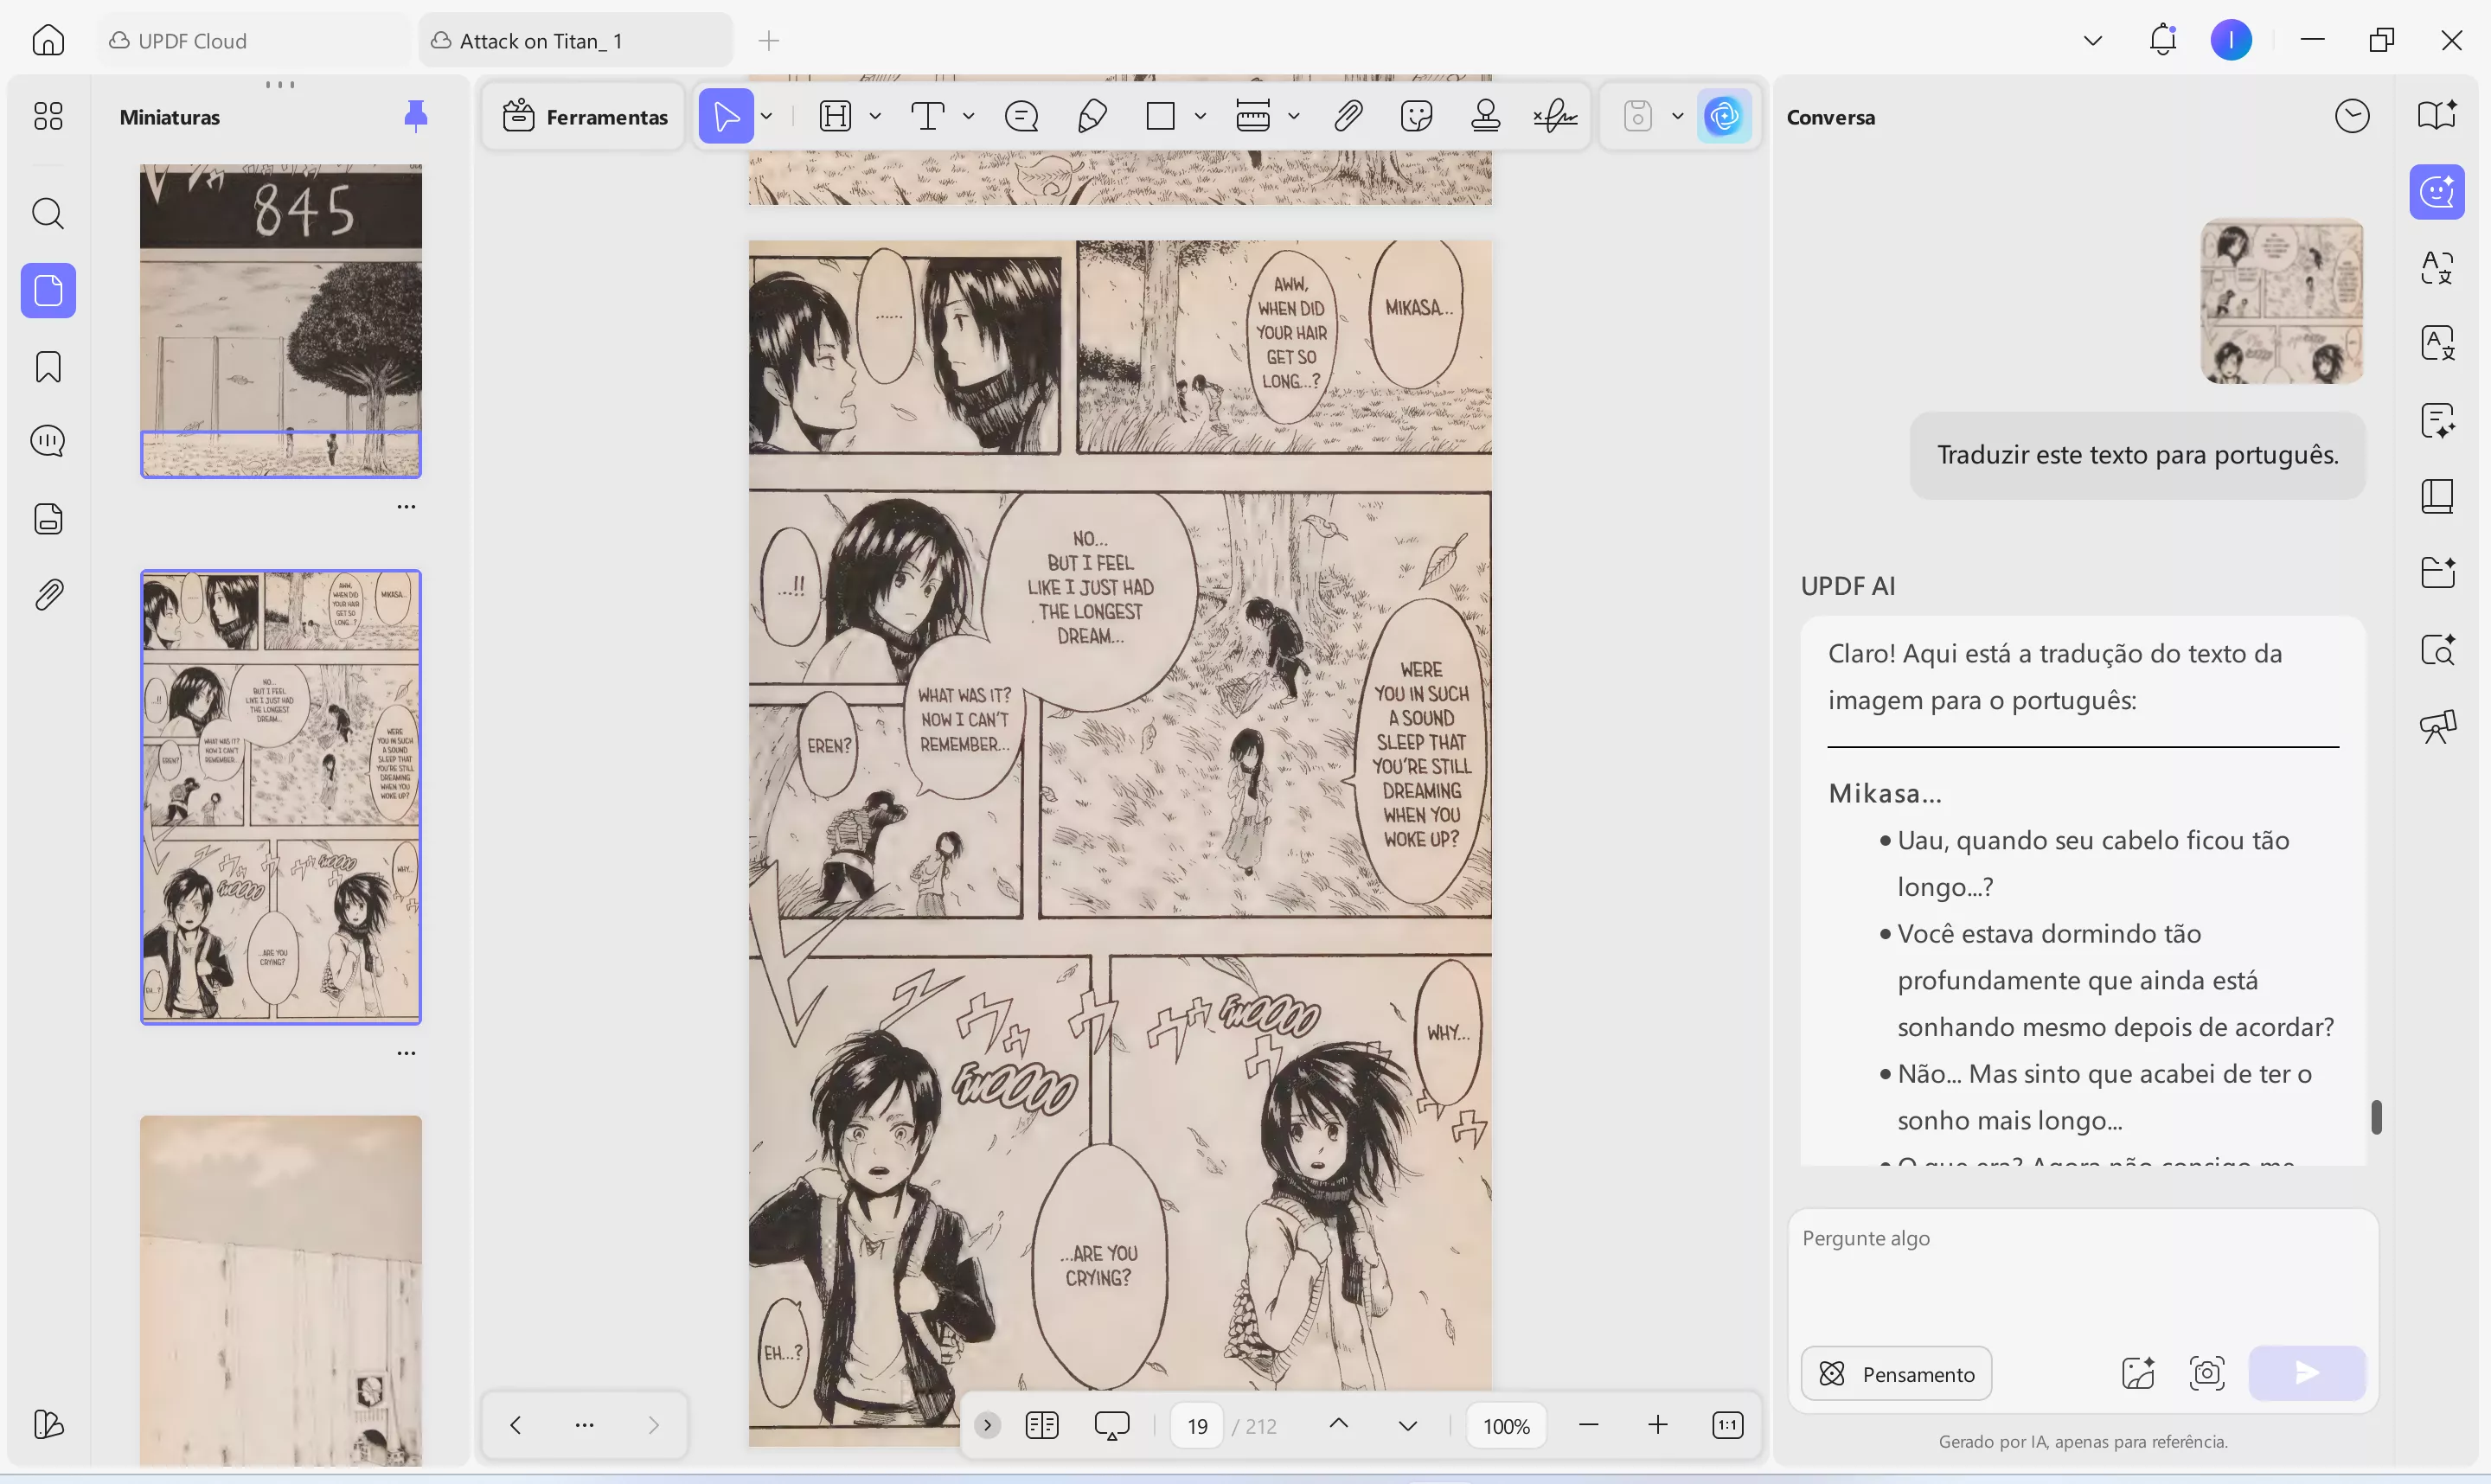Zoom in using the plus button
2491x1484 pixels.
[x=1658, y=1425]
